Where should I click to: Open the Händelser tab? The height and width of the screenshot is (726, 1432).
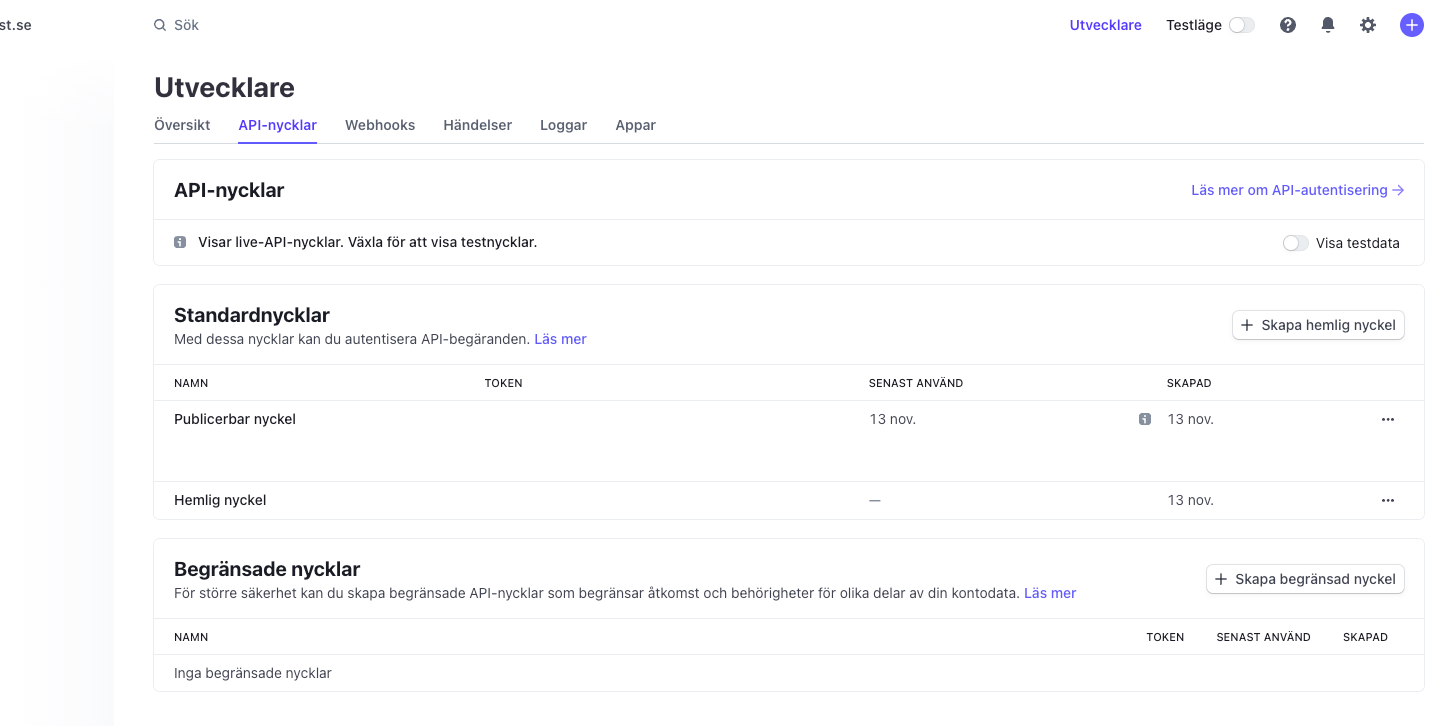pyautogui.click(x=477, y=125)
